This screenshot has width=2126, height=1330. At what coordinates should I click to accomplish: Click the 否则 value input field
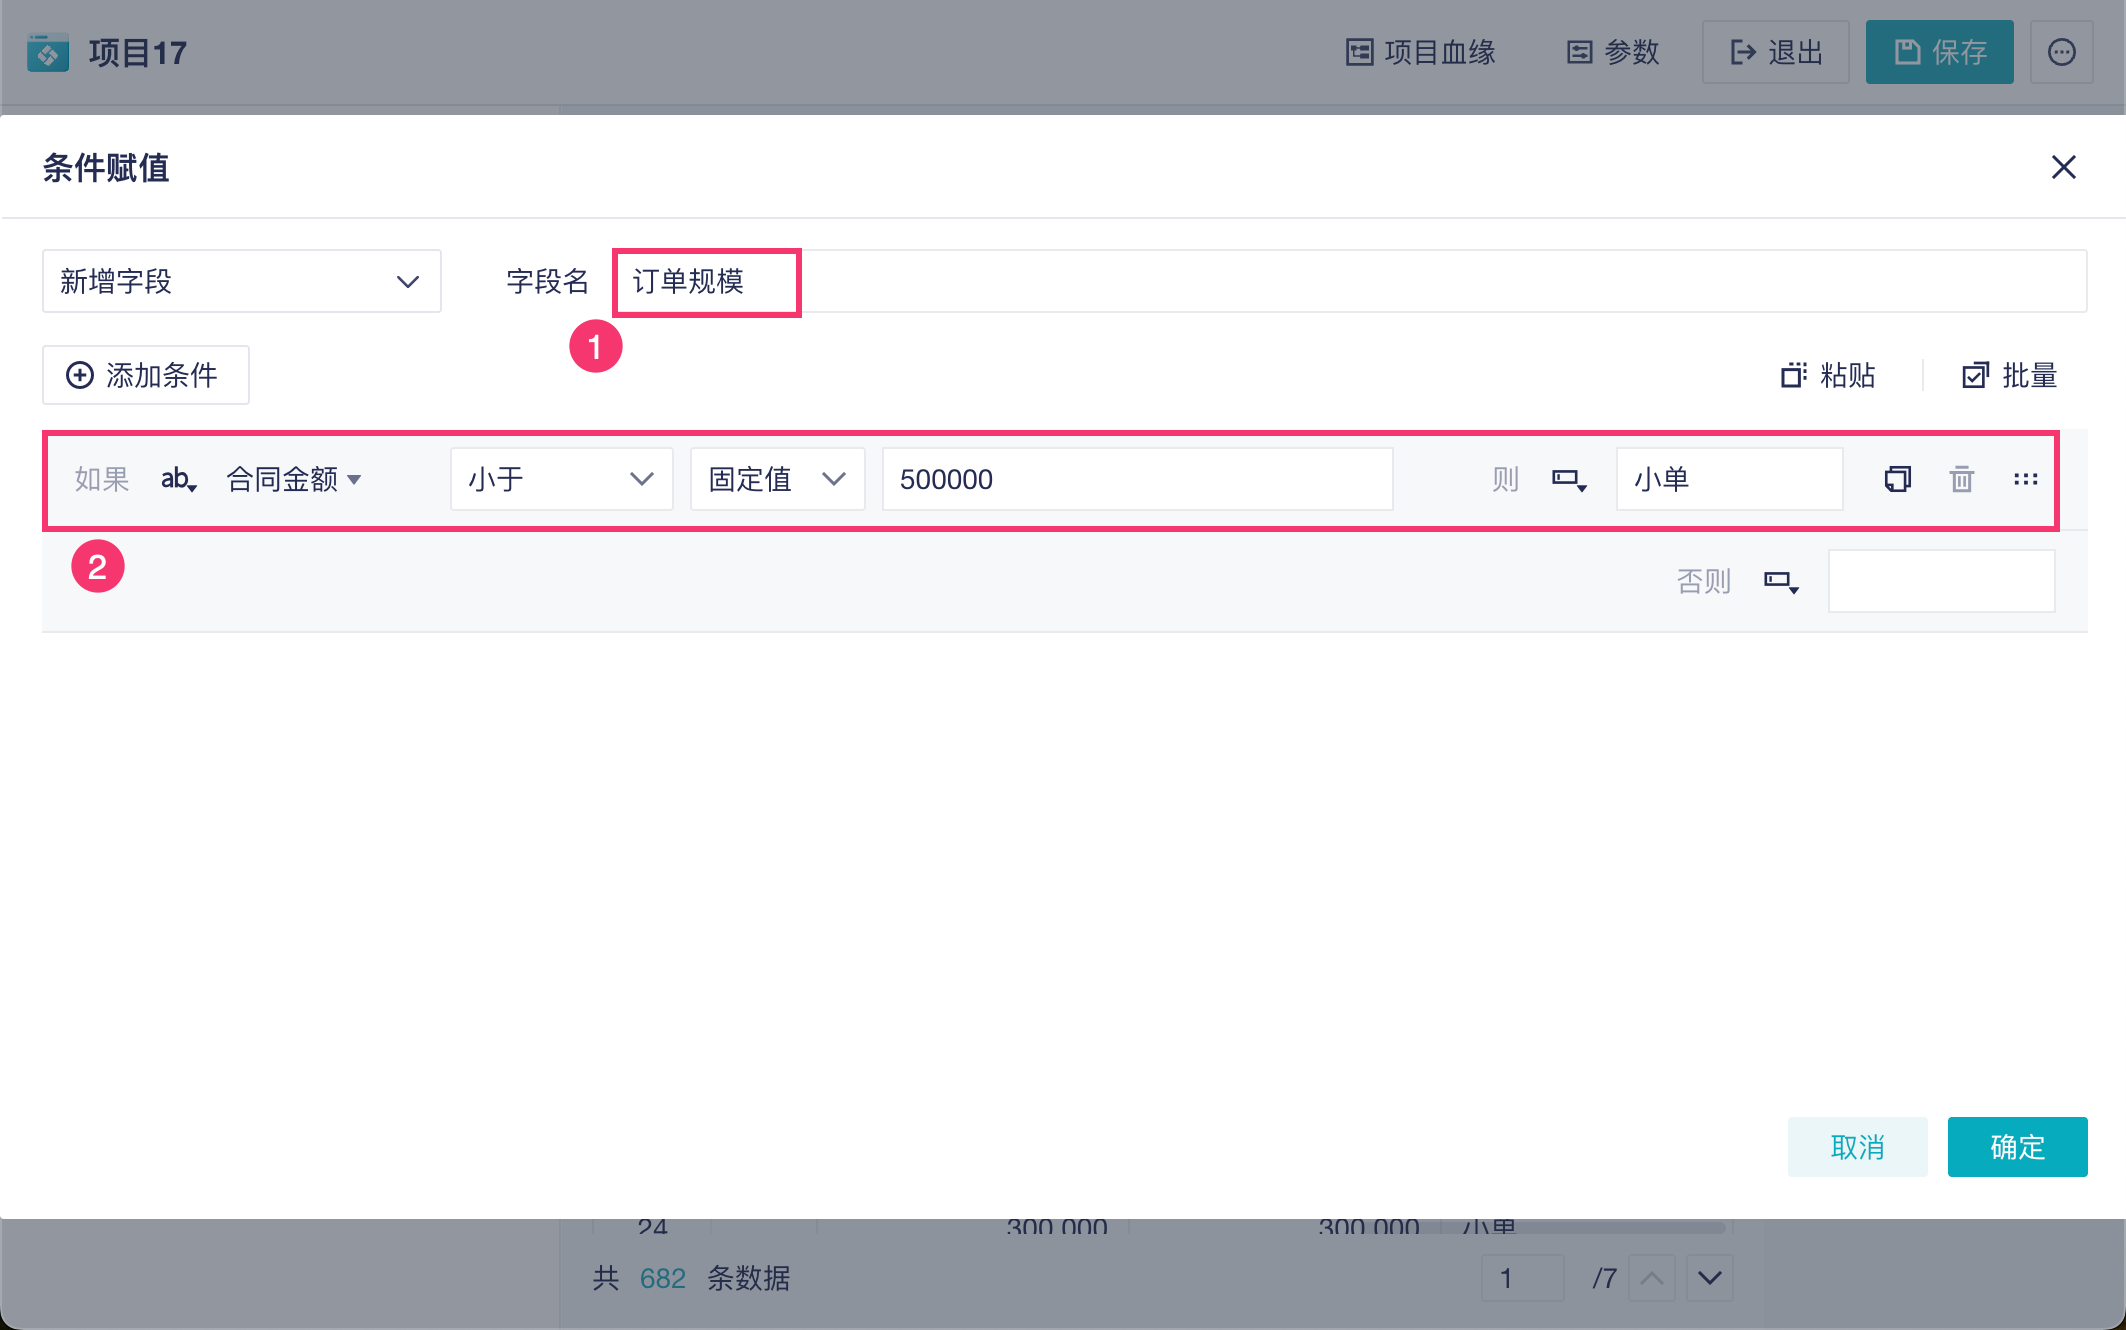click(x=1940, y=581)
